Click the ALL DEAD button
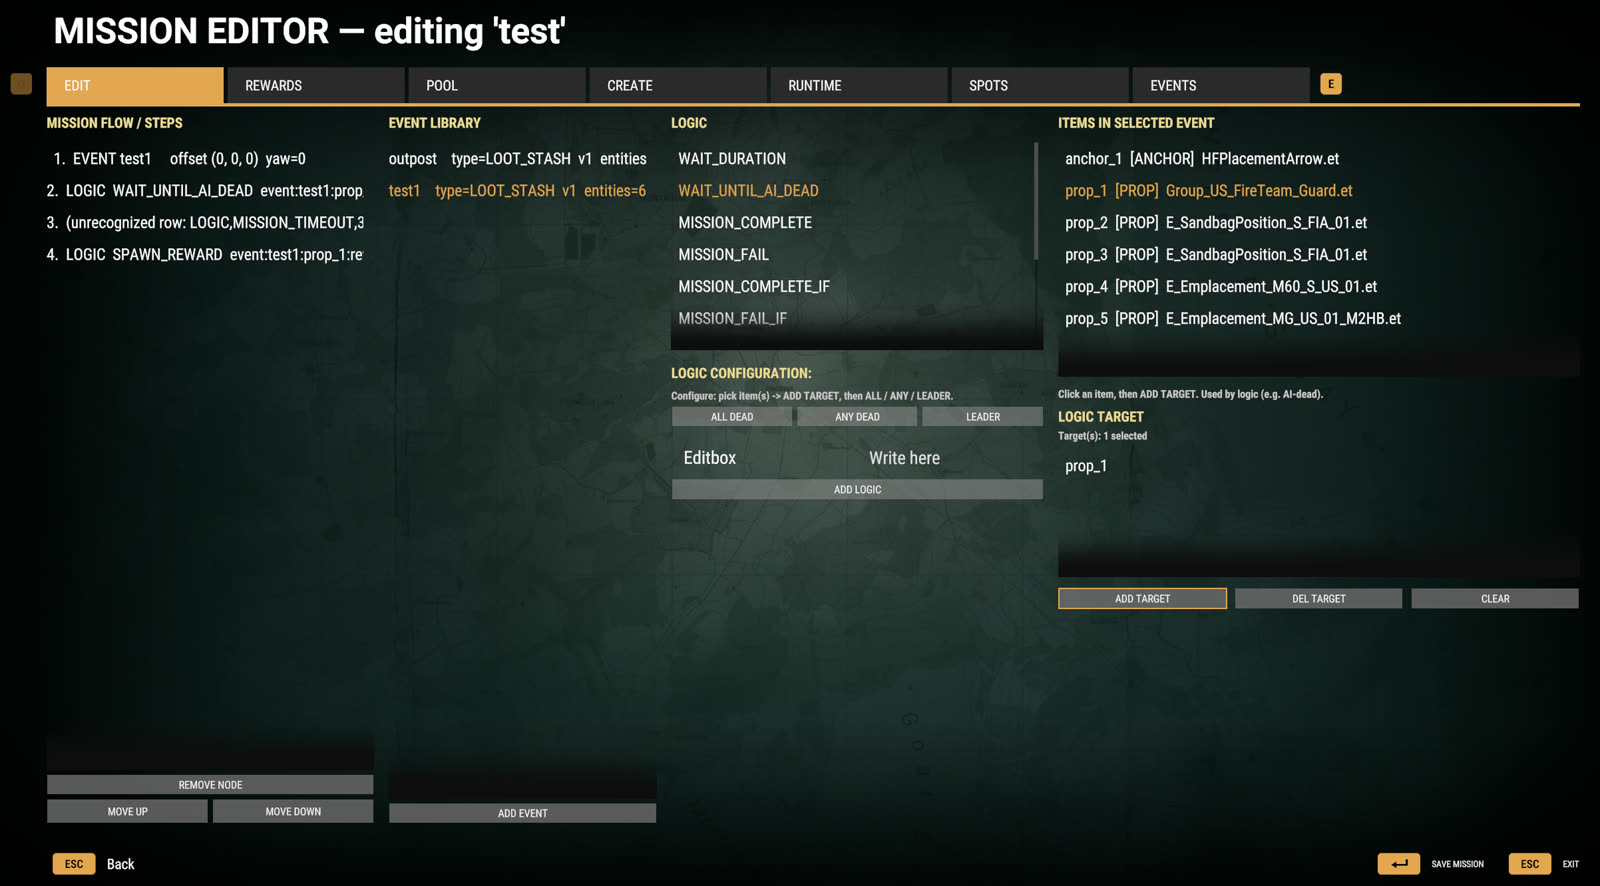 tap(732, 417)
